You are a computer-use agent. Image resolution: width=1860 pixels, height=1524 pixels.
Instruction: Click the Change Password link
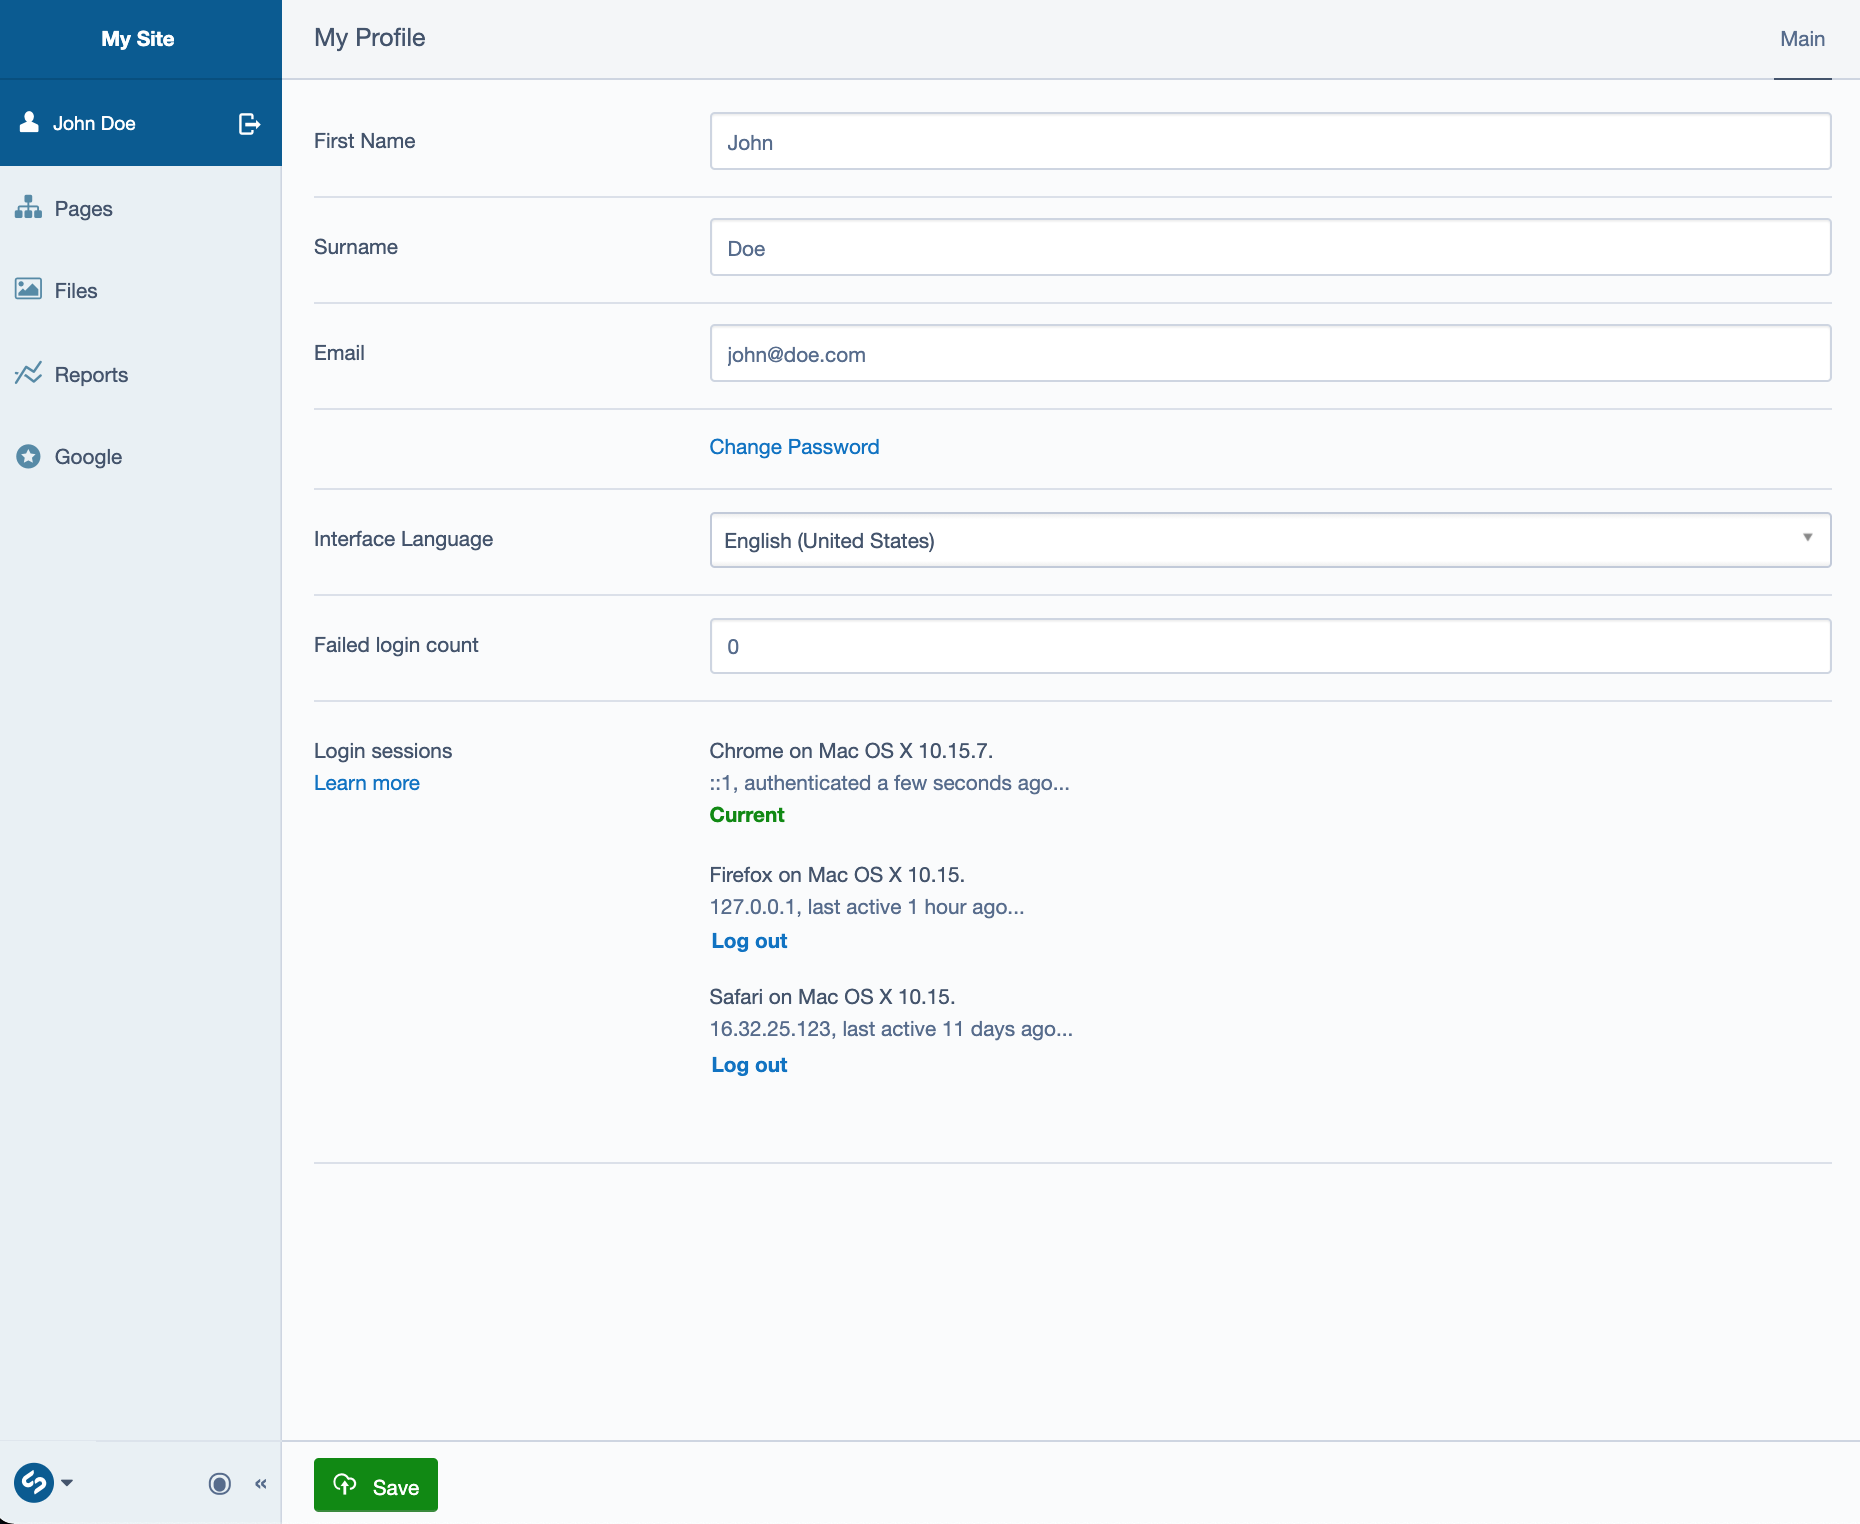click(794, 447)
